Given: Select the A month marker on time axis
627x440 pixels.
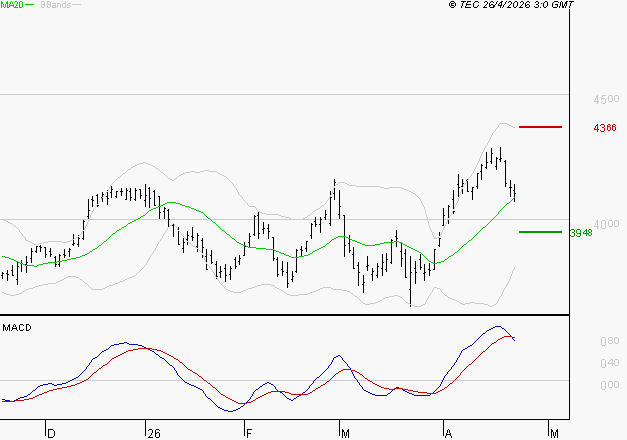Looking at the screenshot, I should click(x=448, y=434).
